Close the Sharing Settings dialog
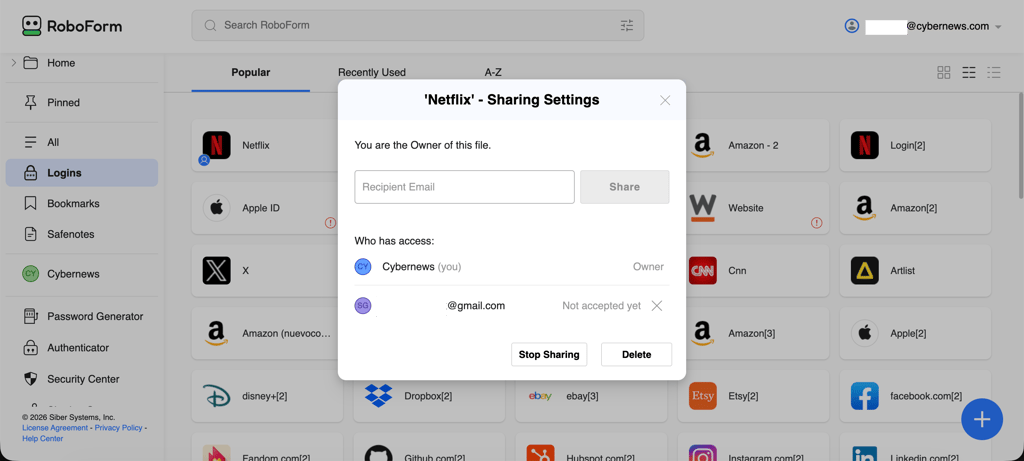Viewport: 1024px width, 461px height. (665, 100)
